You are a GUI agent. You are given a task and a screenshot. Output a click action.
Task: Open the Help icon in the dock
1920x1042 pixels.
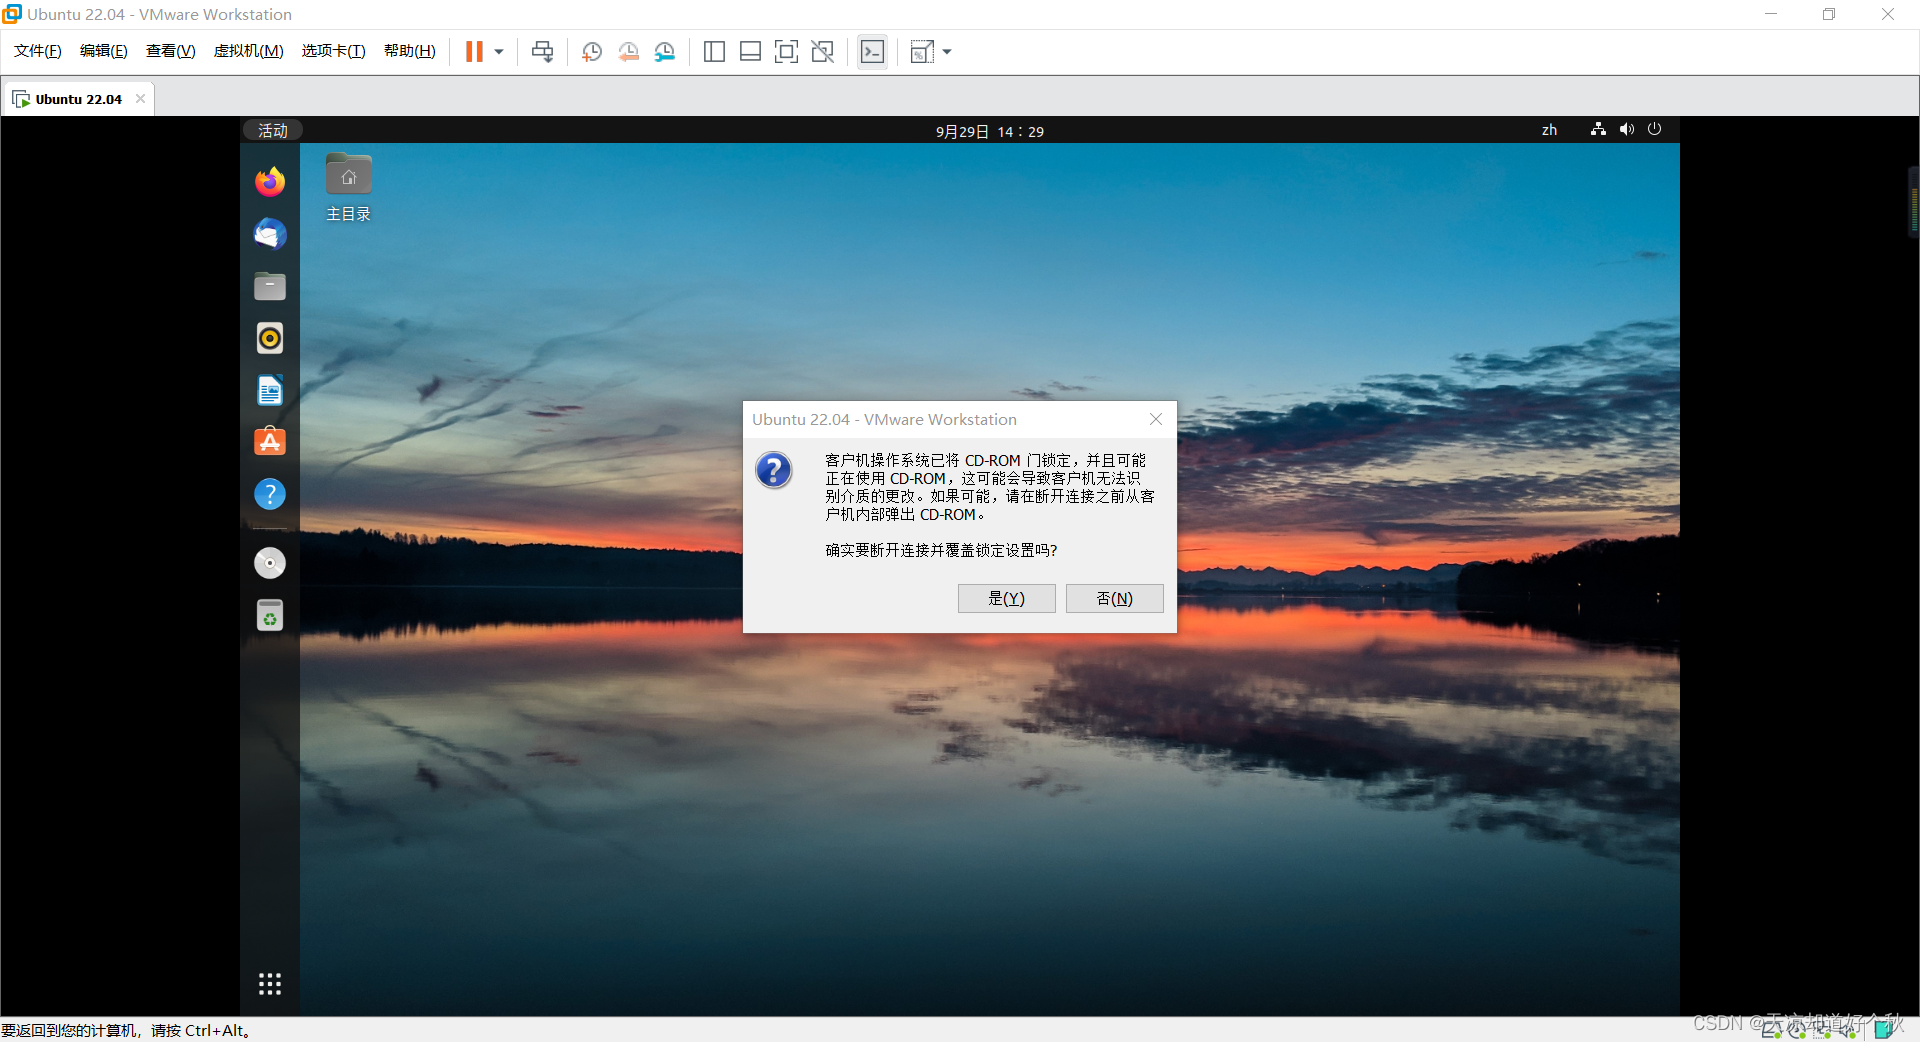click(270, 494)
